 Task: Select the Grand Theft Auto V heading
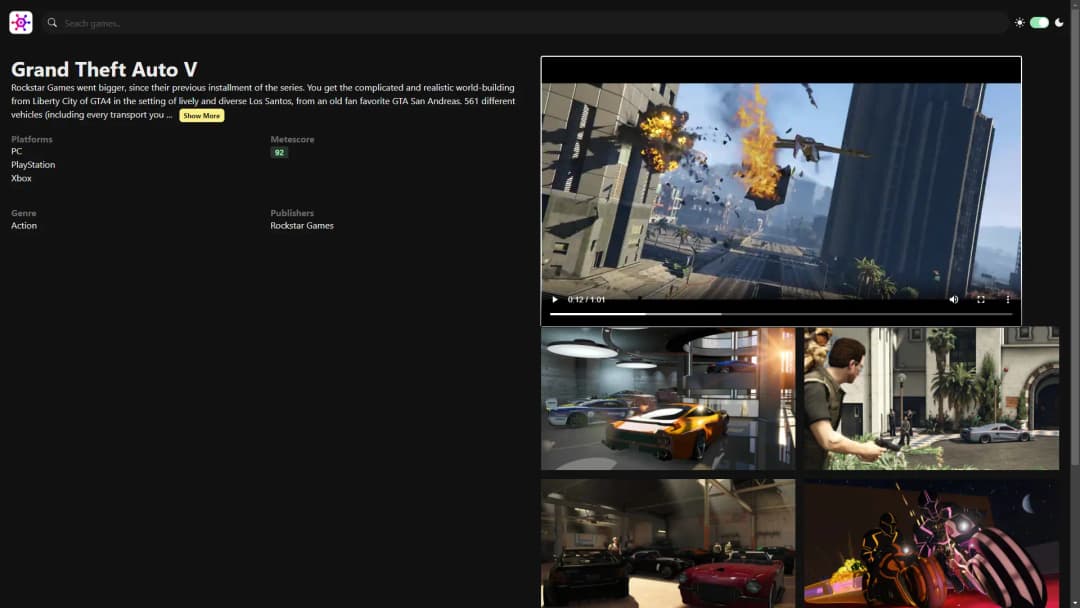(104, 70)
